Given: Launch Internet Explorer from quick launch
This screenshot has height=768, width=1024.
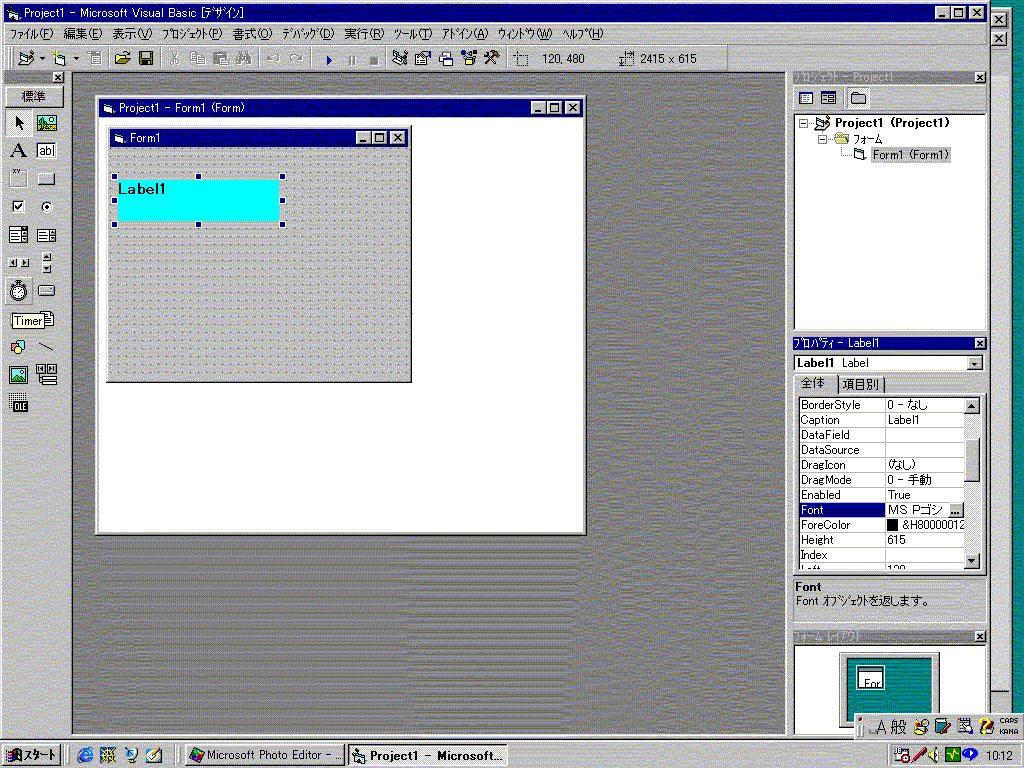Looking at the screenshot, I should [x=85, y=755].
